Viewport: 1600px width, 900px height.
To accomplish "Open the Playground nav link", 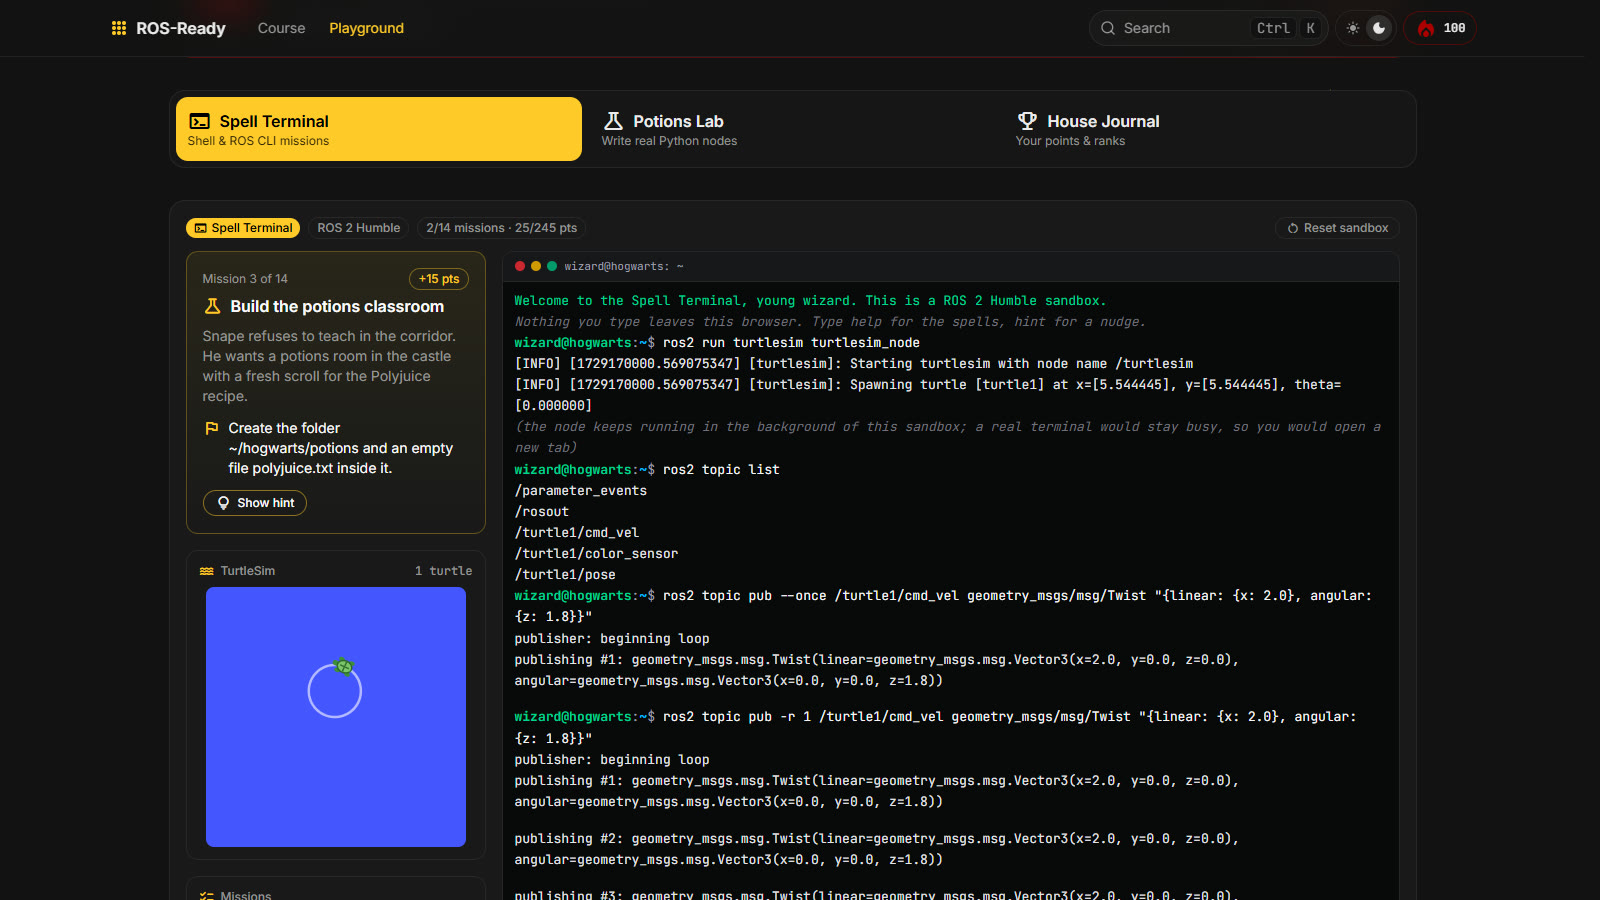I will click(366, 28).
